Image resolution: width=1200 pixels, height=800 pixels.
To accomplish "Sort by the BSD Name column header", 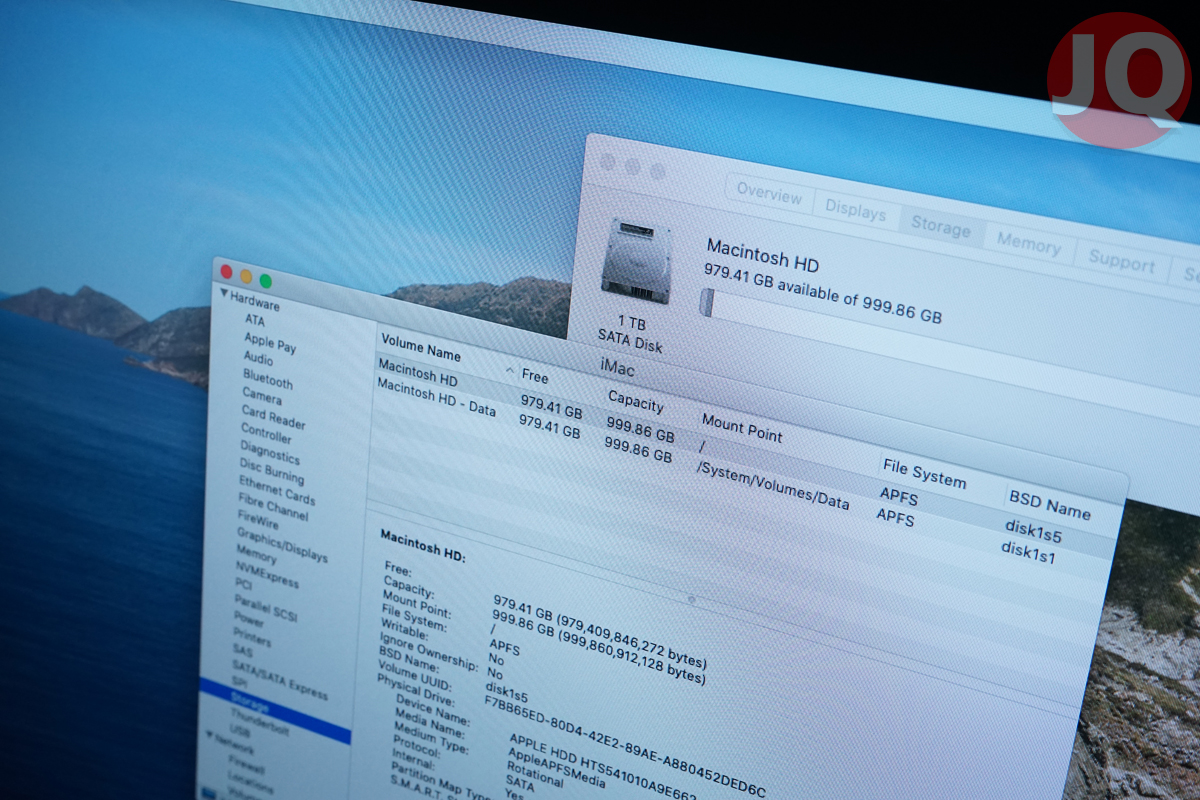I will point(1049,505).
